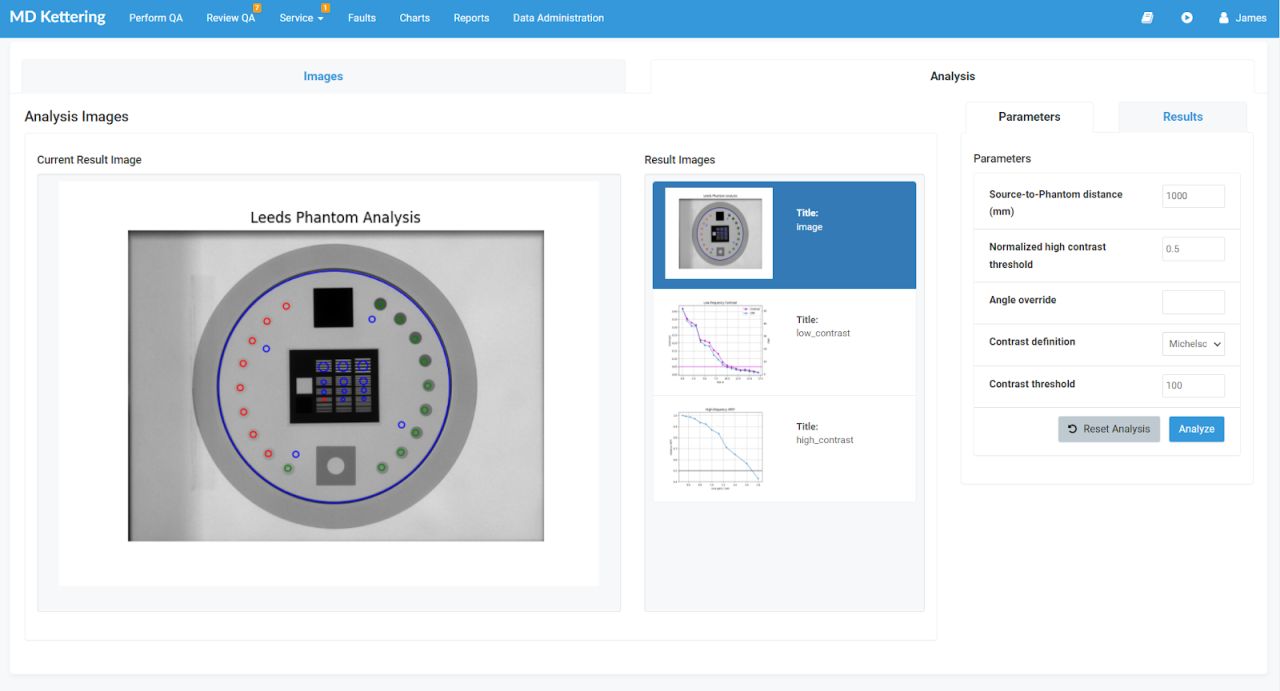Open the Perform QA menu item
The width and height of the screenshot is (1280, 691).
pyautogui.click(x=156, y=18)
